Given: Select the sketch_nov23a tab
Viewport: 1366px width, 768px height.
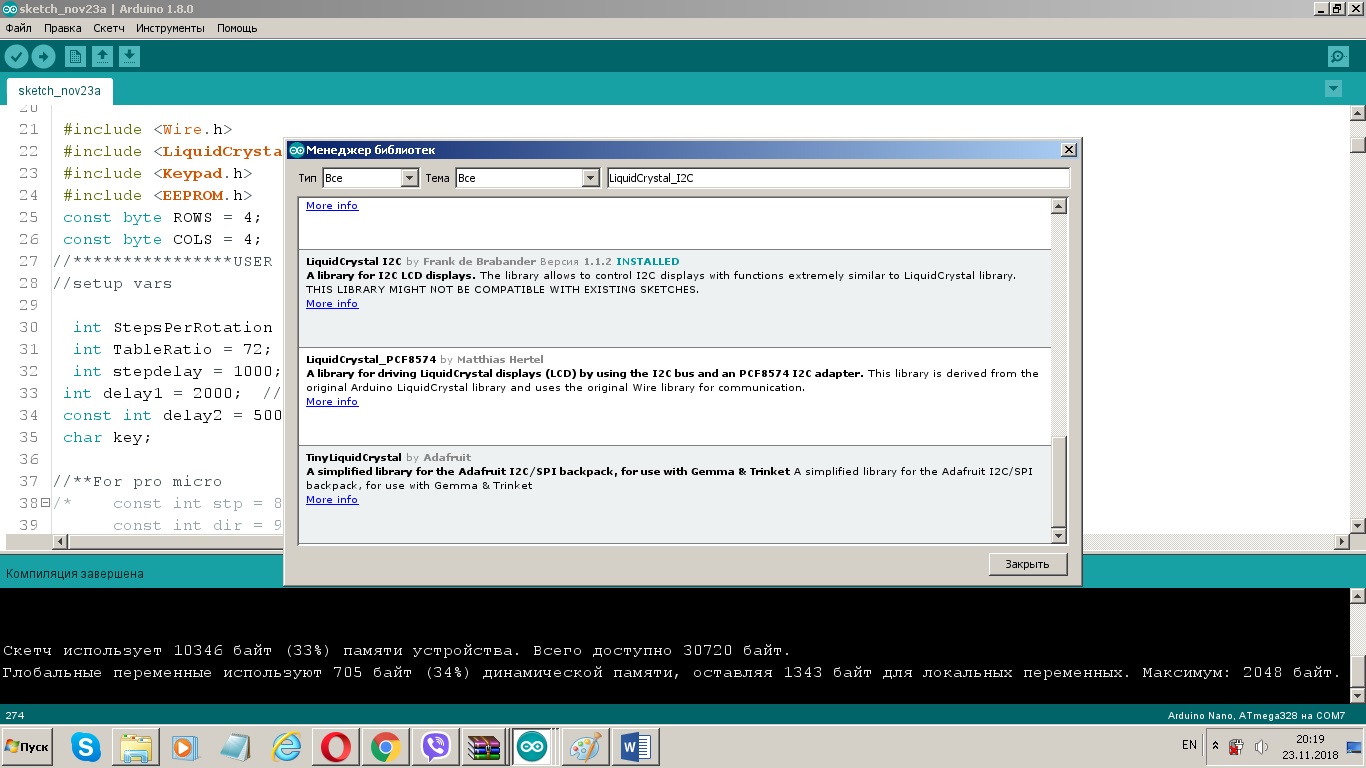Looking at the screenshot, I should (60, 91).
